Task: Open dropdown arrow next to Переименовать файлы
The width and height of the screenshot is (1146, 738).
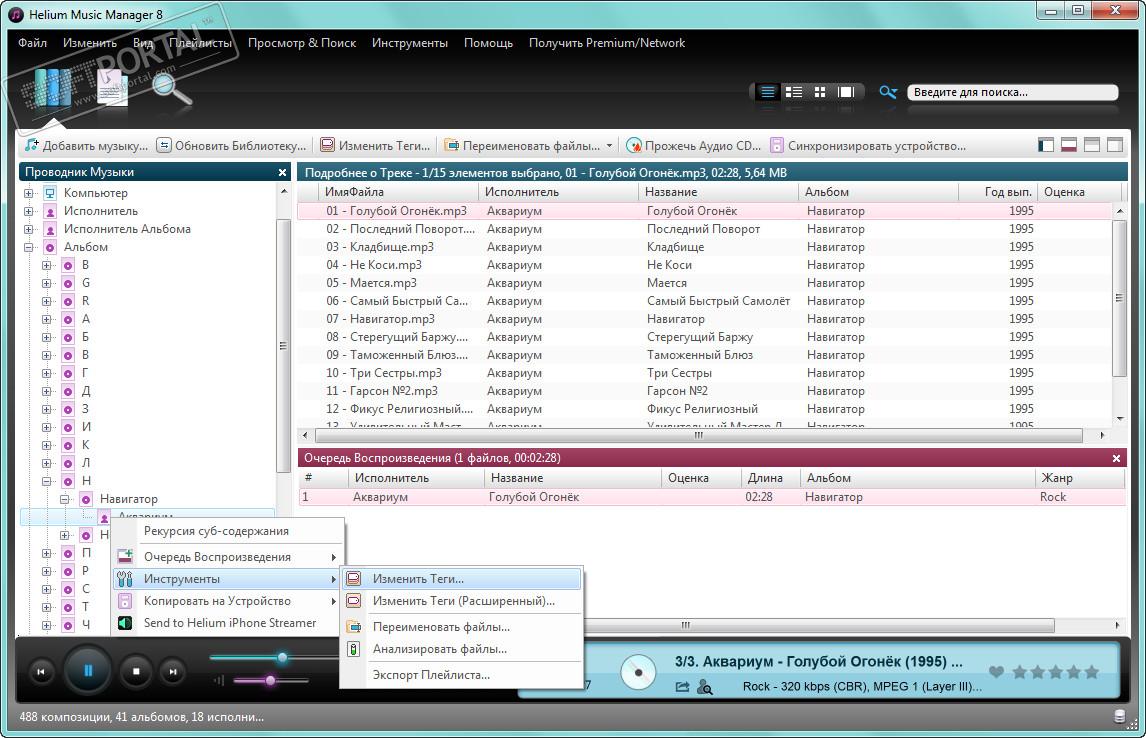Action: point(610,145)
